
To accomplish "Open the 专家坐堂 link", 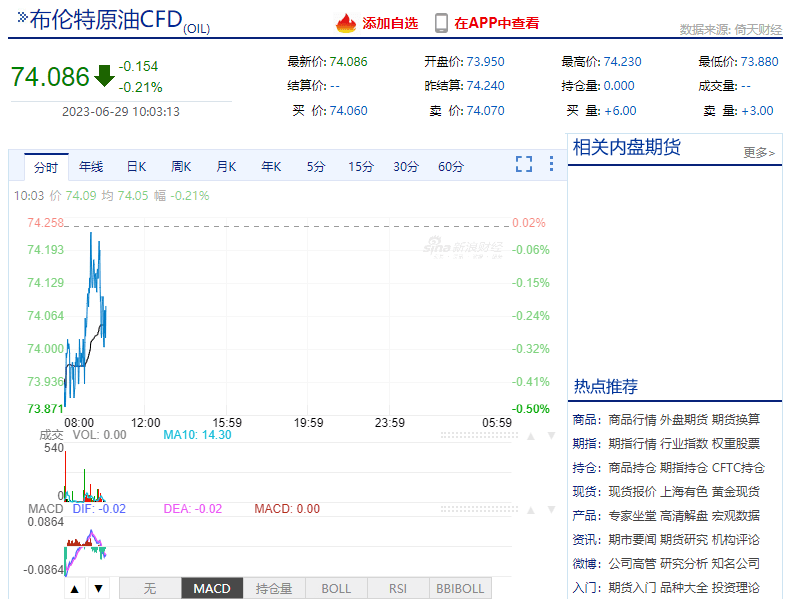I will pos(632,516).
